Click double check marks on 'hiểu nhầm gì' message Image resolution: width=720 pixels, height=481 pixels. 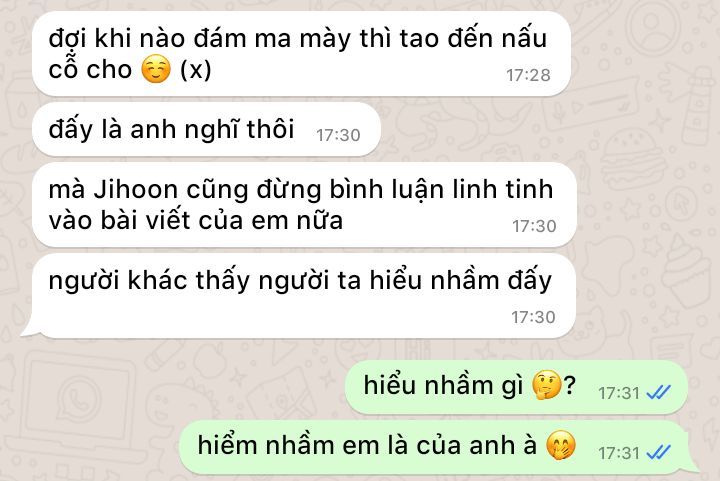[658, 393]
